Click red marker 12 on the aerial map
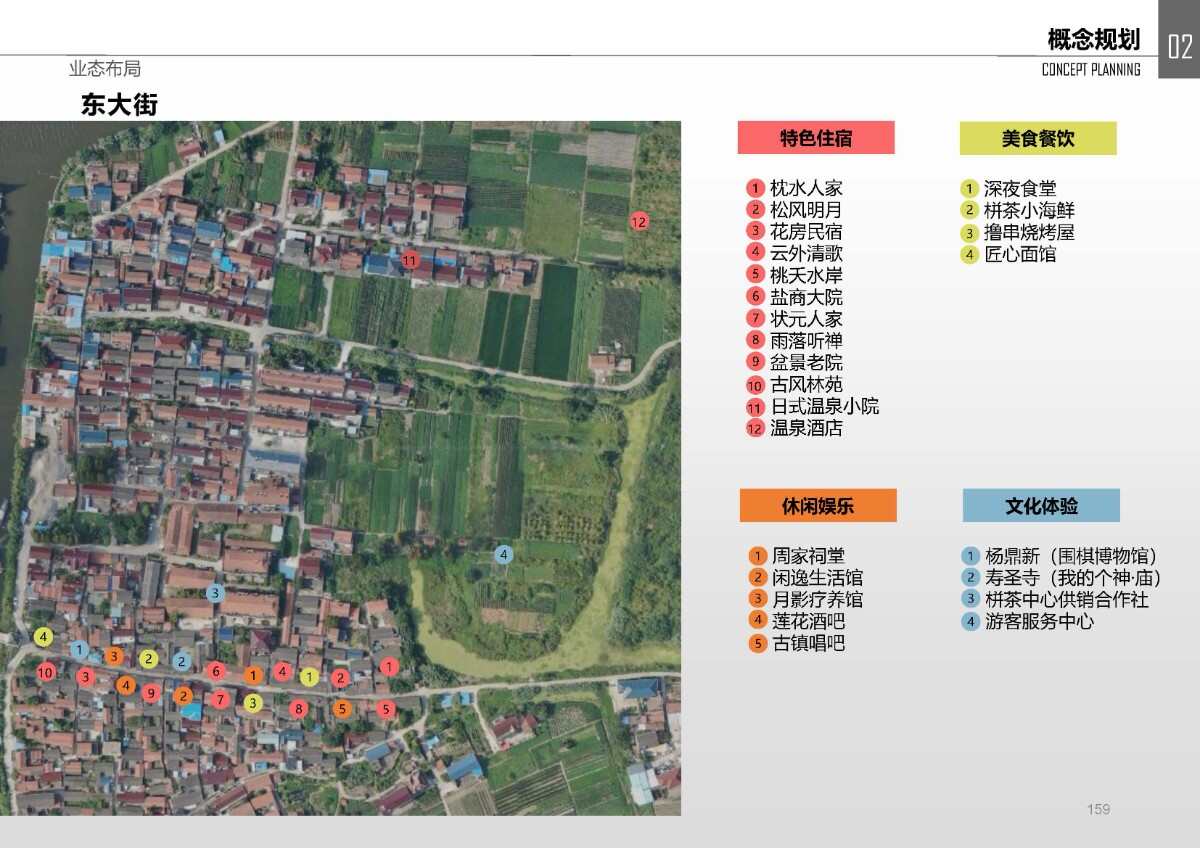The image size is (1200, 848). click(639, 222)
